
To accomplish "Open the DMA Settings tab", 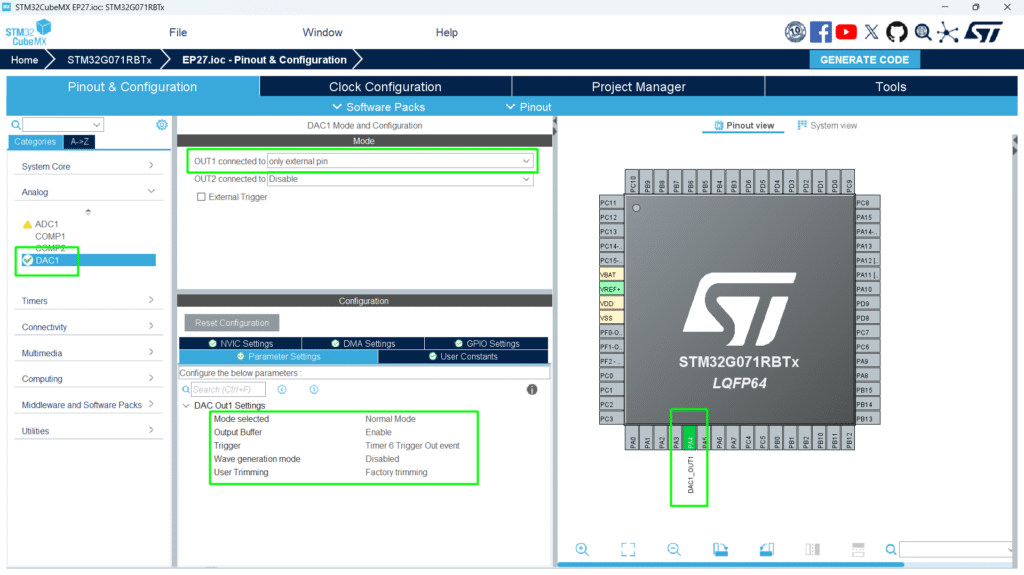I will [362, 343].
